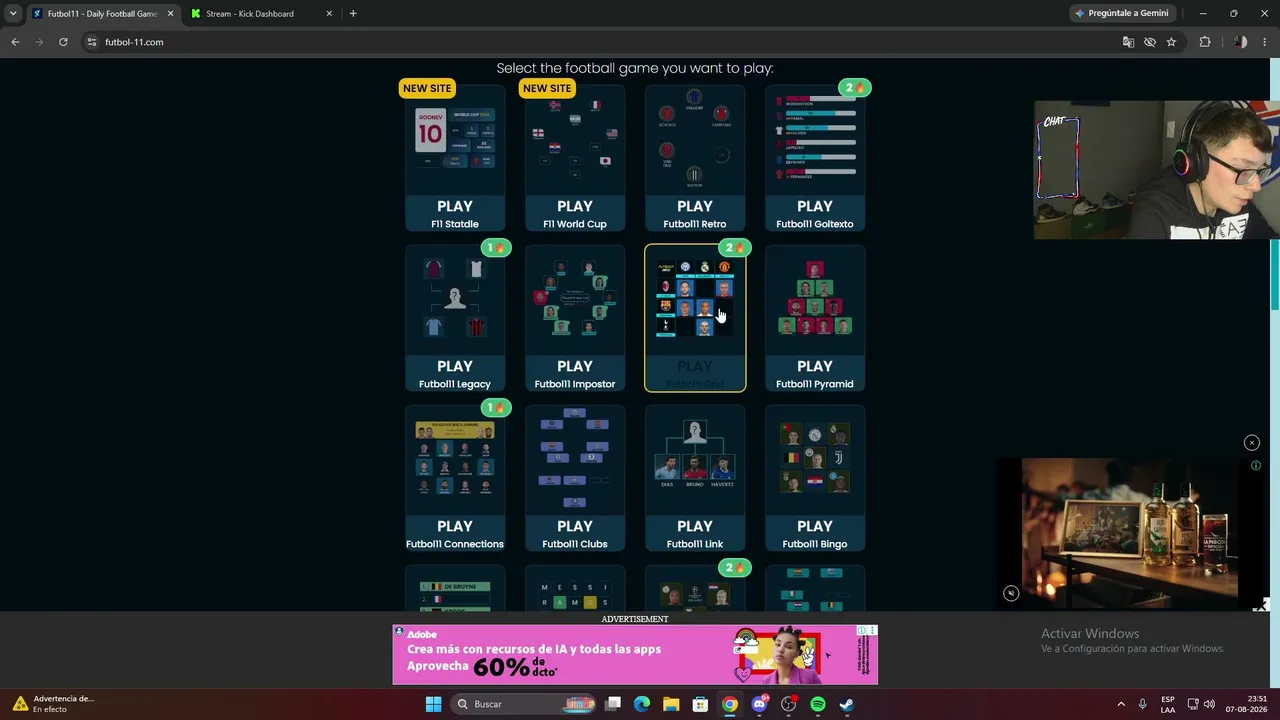Click the streak badge on Futbol11 Connections

point(495,408)
